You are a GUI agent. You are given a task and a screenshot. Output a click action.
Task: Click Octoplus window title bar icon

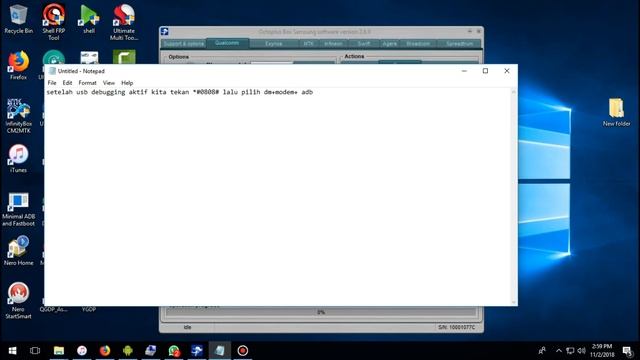pos(164,31)
